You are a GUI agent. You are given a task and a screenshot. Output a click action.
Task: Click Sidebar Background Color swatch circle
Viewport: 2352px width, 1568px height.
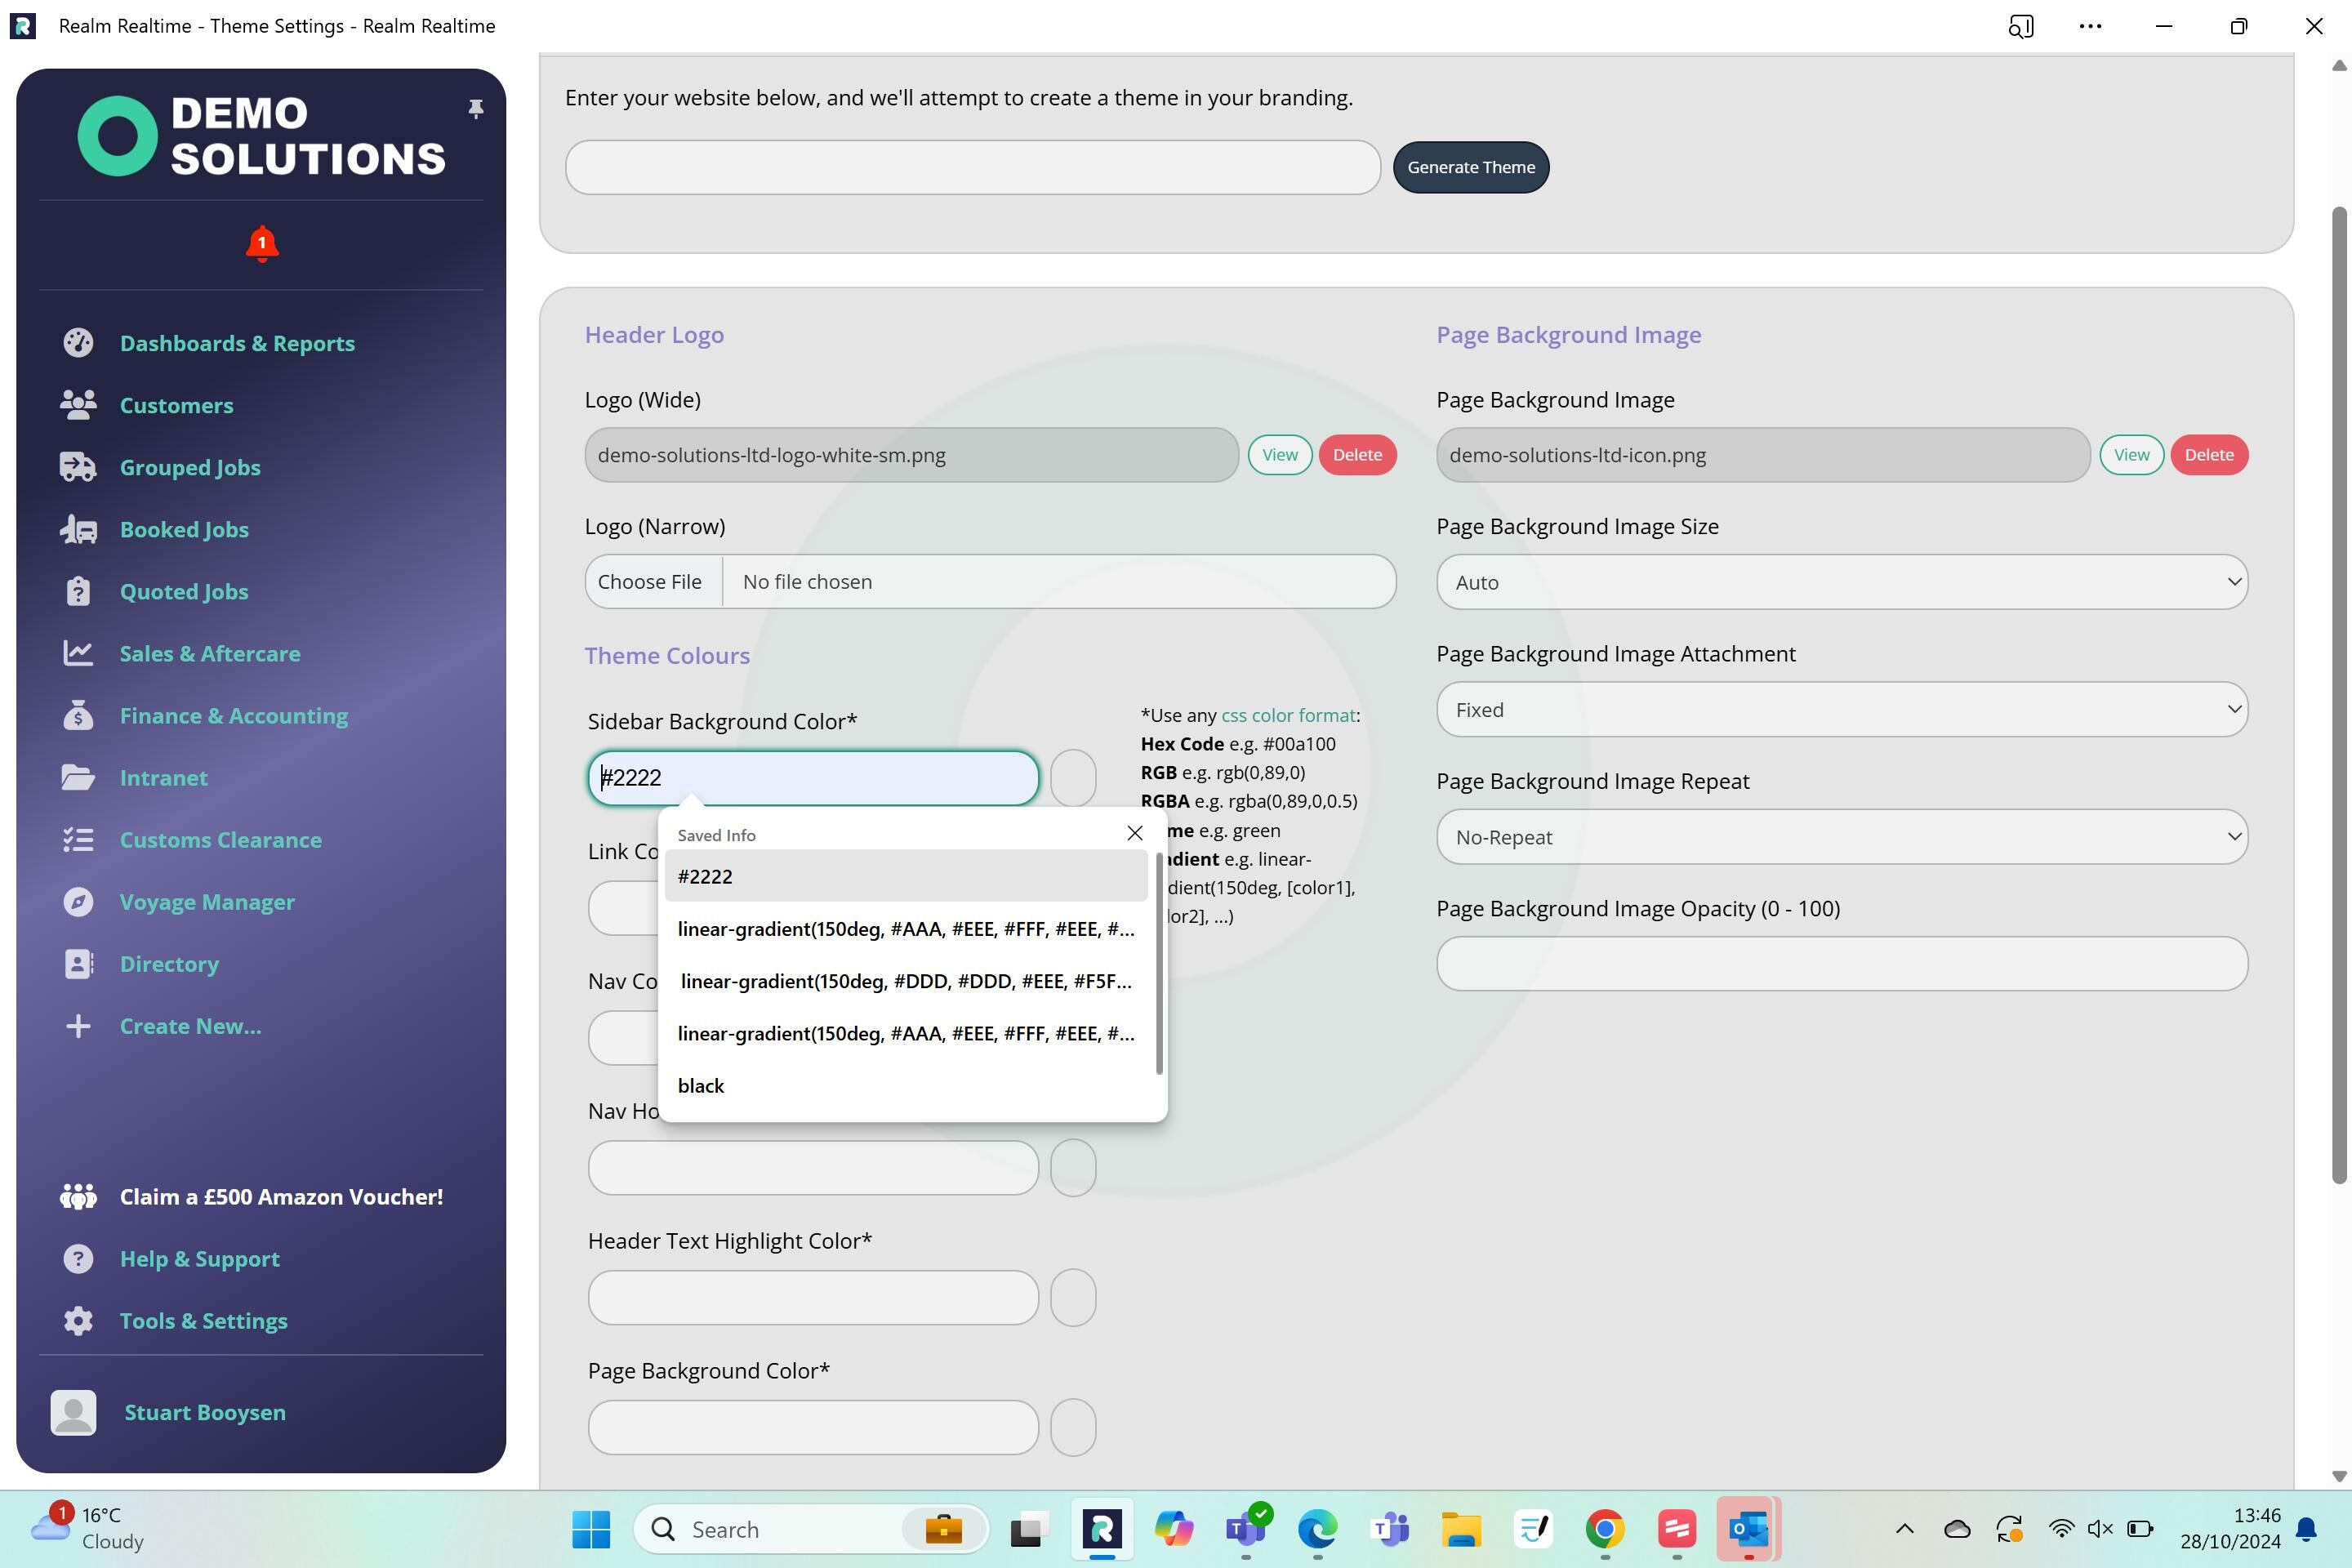[1072, 778]
